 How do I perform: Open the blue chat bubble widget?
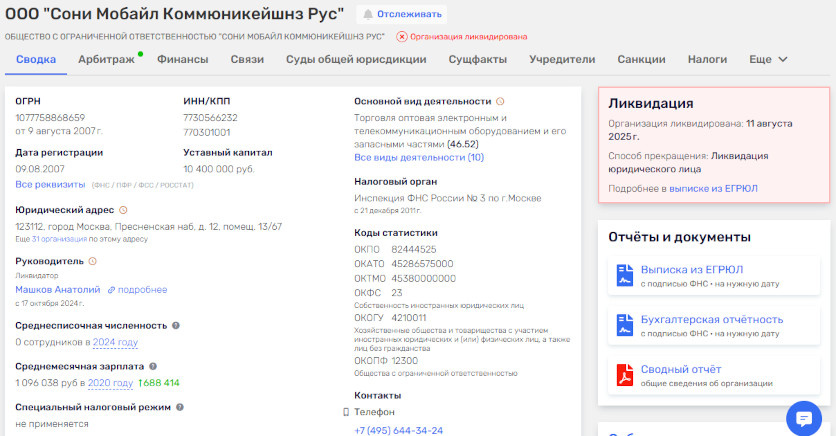[804, 418]
